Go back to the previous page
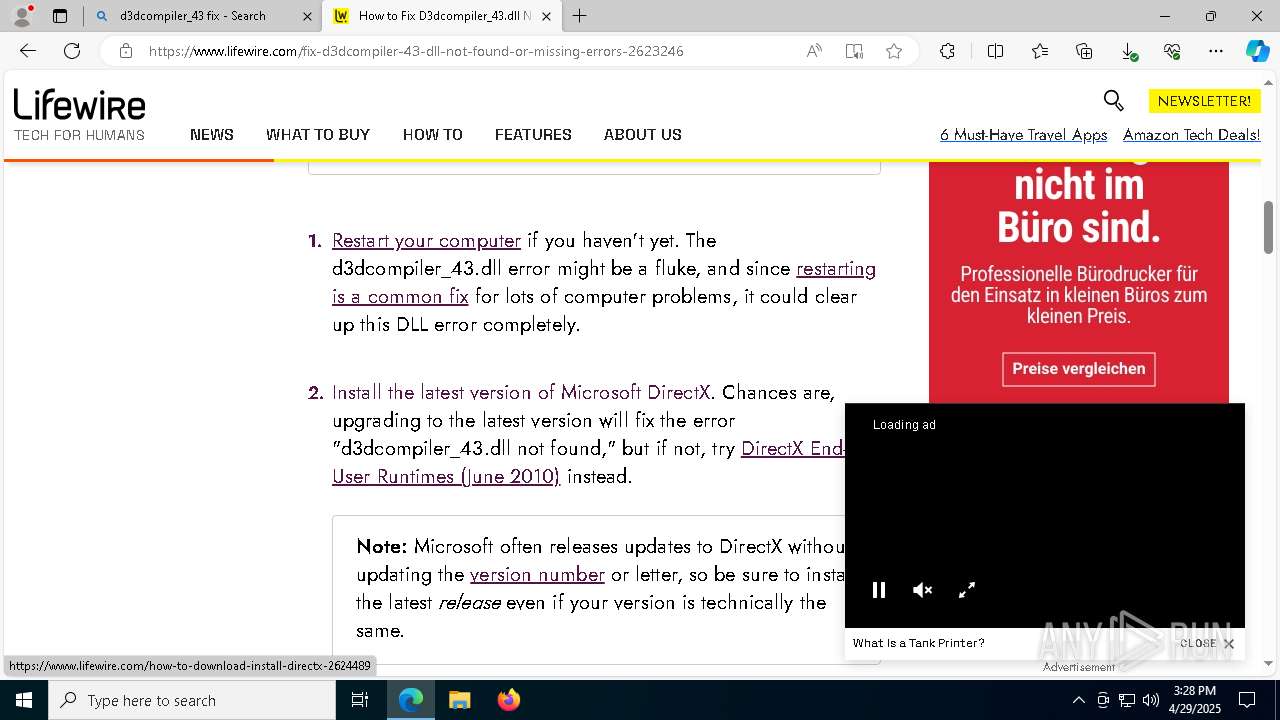Screen dimensions: 1280x720 28,51
